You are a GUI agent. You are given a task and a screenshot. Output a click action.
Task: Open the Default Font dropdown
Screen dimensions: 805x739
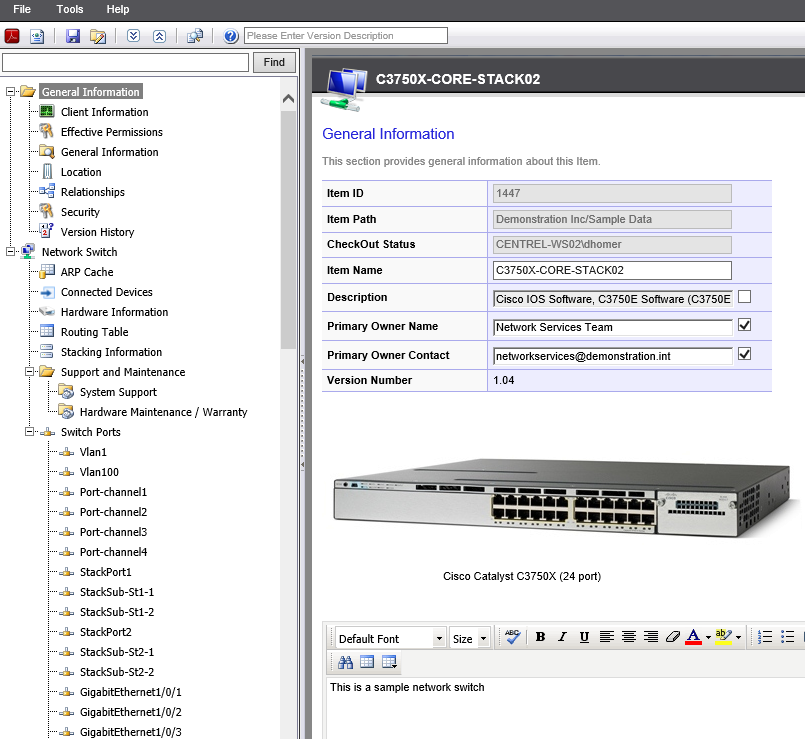click(x=389, y=637)
